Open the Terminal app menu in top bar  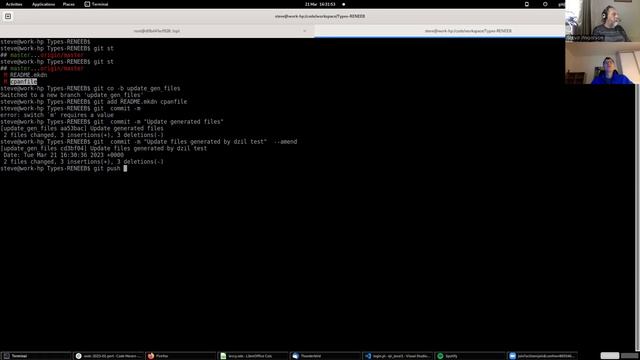tap(96, 4)
